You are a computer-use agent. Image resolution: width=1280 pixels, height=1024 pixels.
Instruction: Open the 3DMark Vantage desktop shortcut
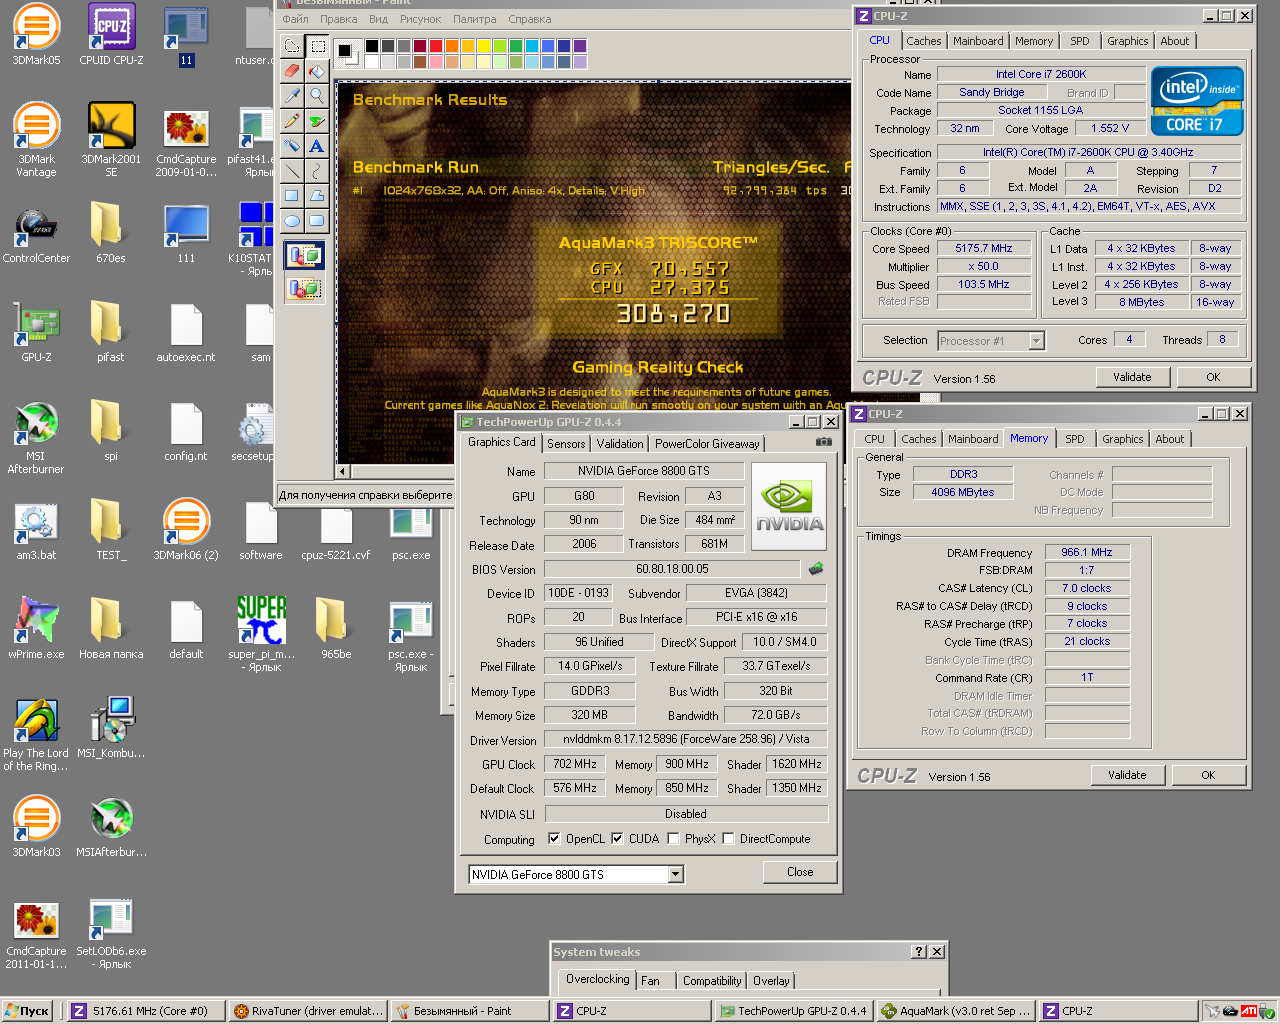[x=36, y=140]
